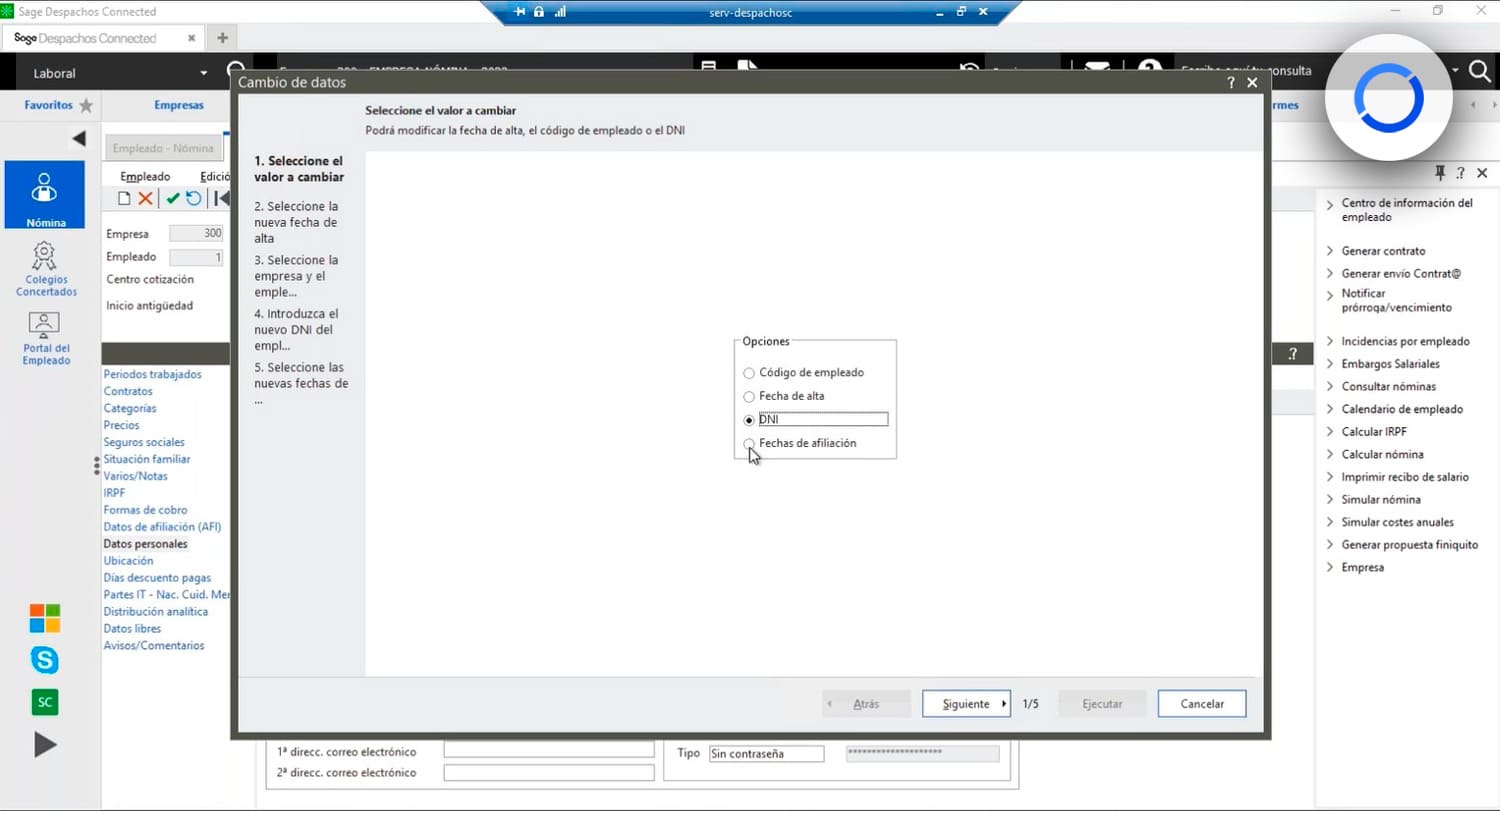The image size is (1500, 830).
Task: Open the Nómina module in the sidebar
Action: point(44,195)
